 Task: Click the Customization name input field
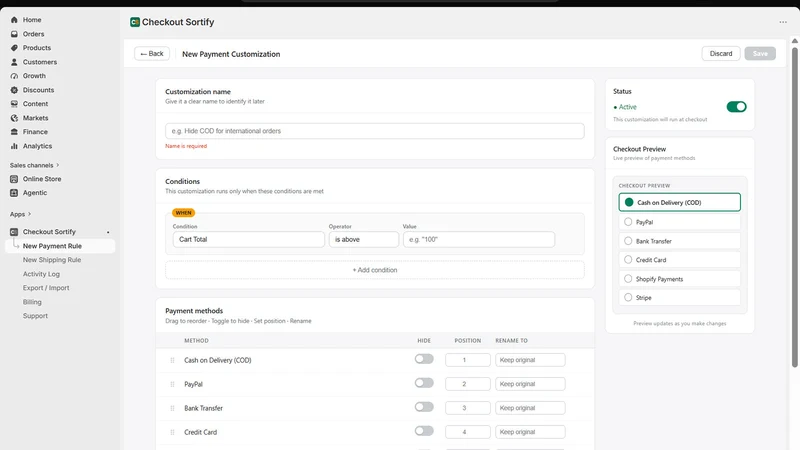point(375,131)
